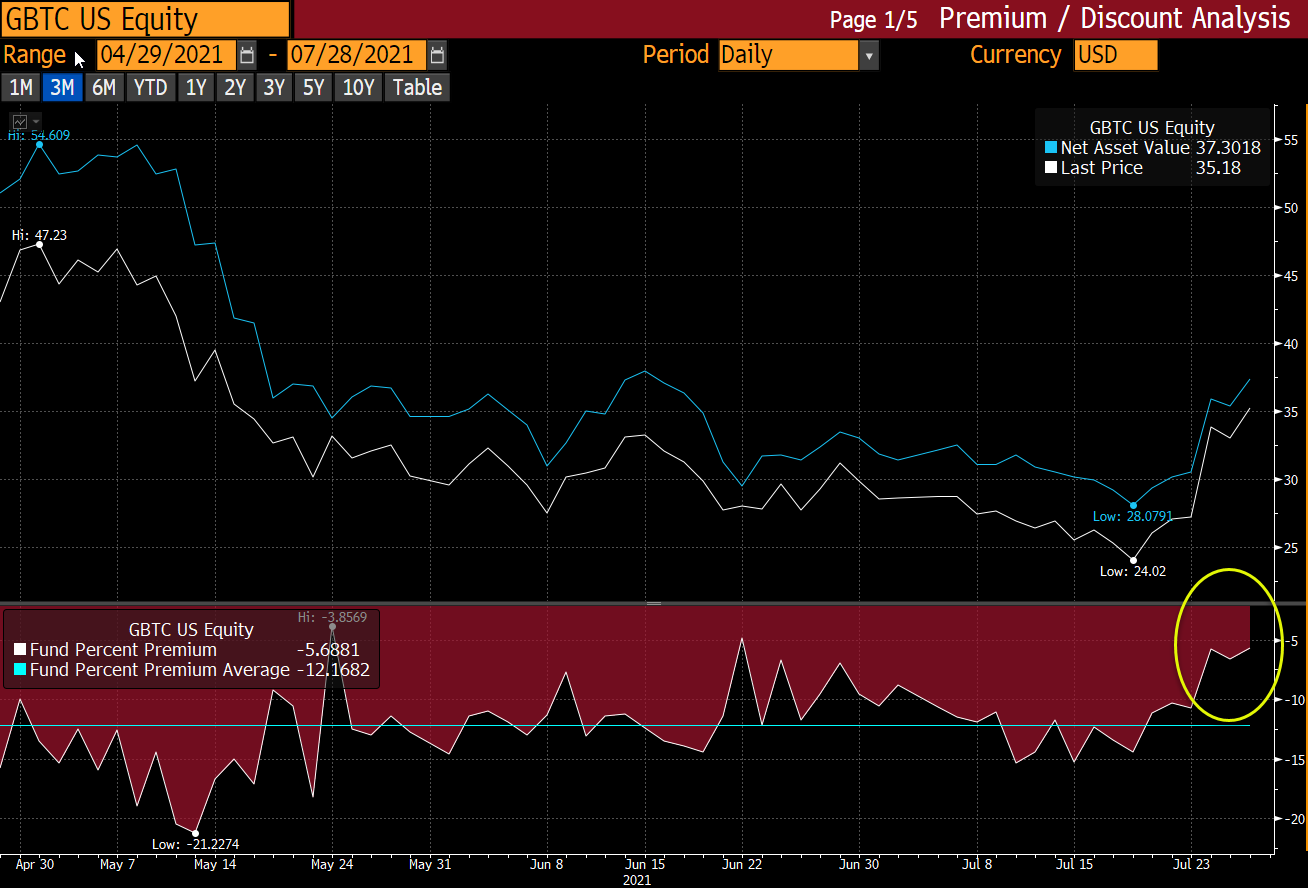Show the 10Y range

(358, 88)
